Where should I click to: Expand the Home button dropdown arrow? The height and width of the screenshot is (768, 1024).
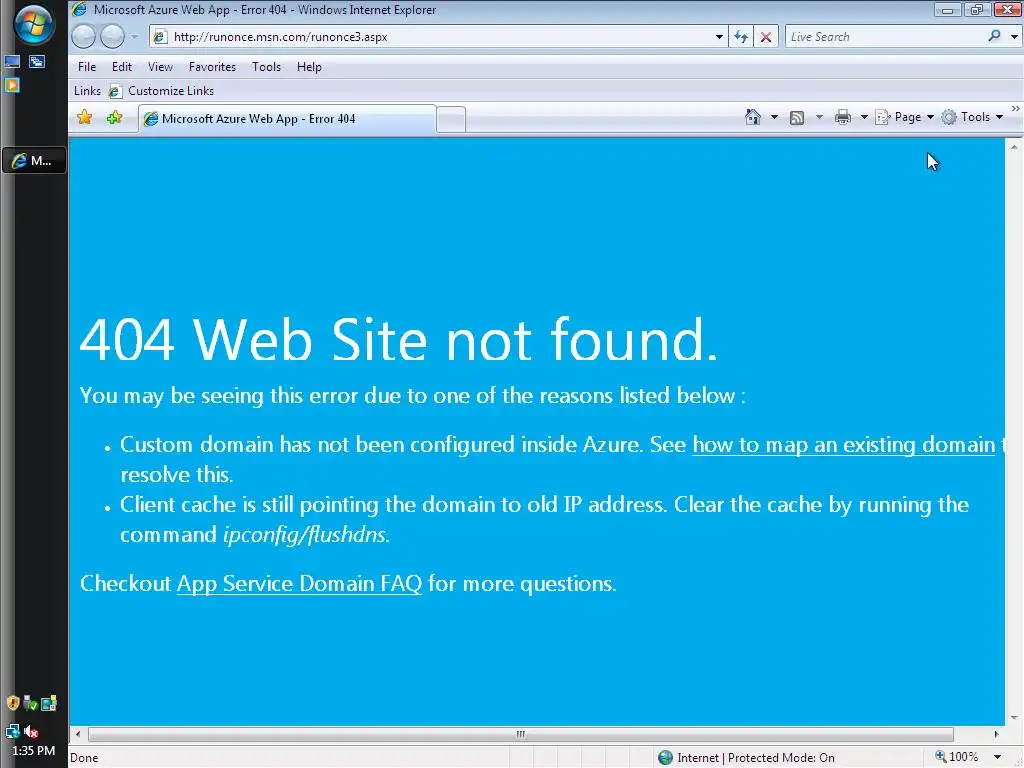774,117
